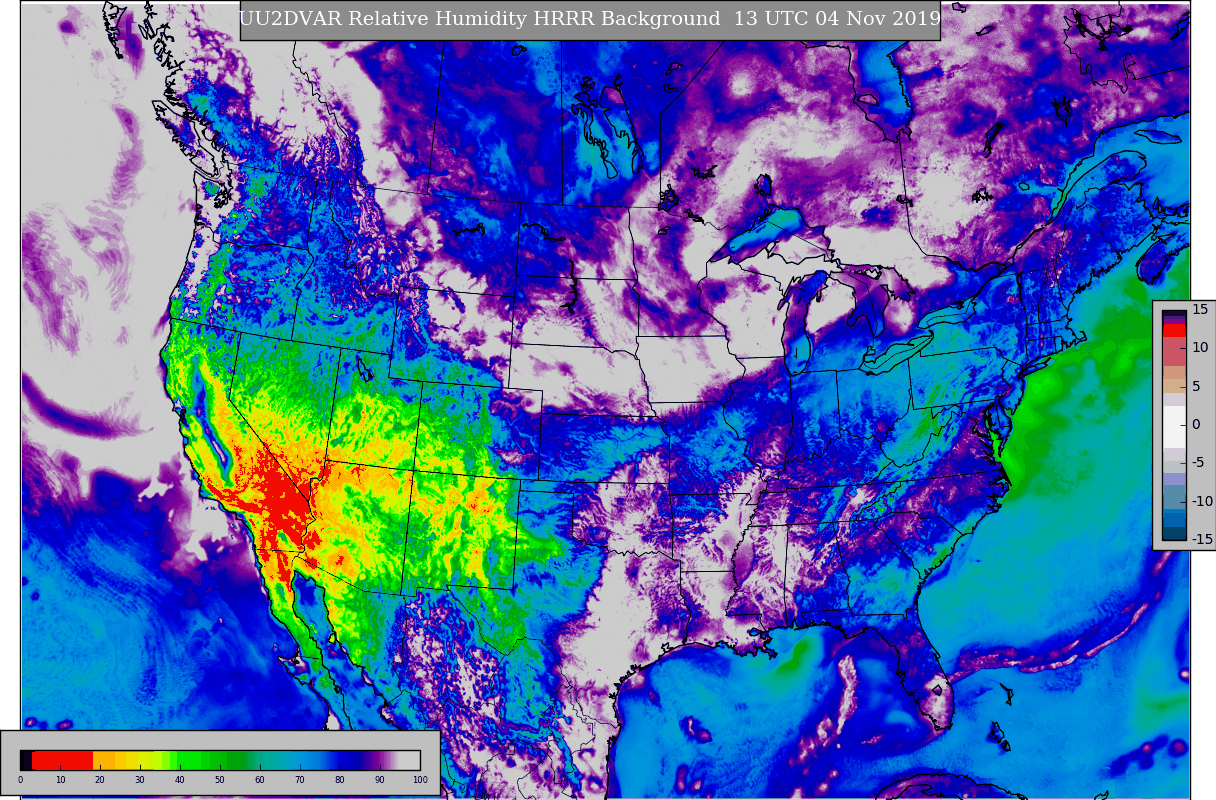The height and width of the screenshot is (800, 1216).
Task: Click the '0' label on humidity colorbar
Action: click(20, 780)
